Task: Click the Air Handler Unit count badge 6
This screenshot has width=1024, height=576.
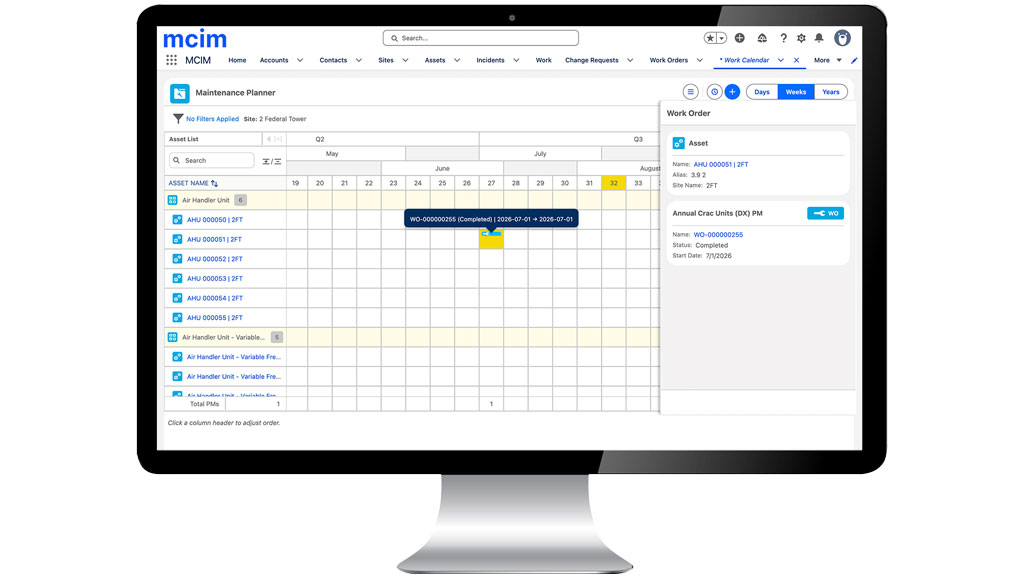Action: 240,200
